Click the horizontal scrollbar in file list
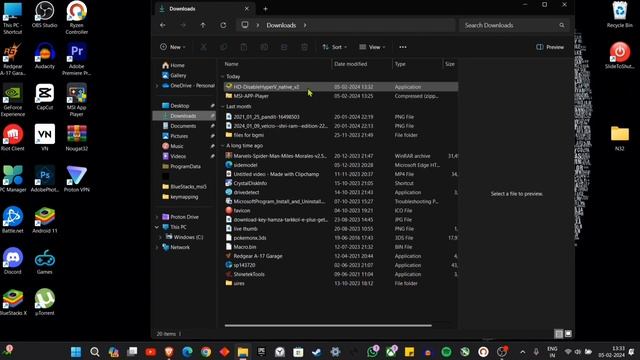The height and width of the screenshot is (360, 640). click(x=328, y=326)
